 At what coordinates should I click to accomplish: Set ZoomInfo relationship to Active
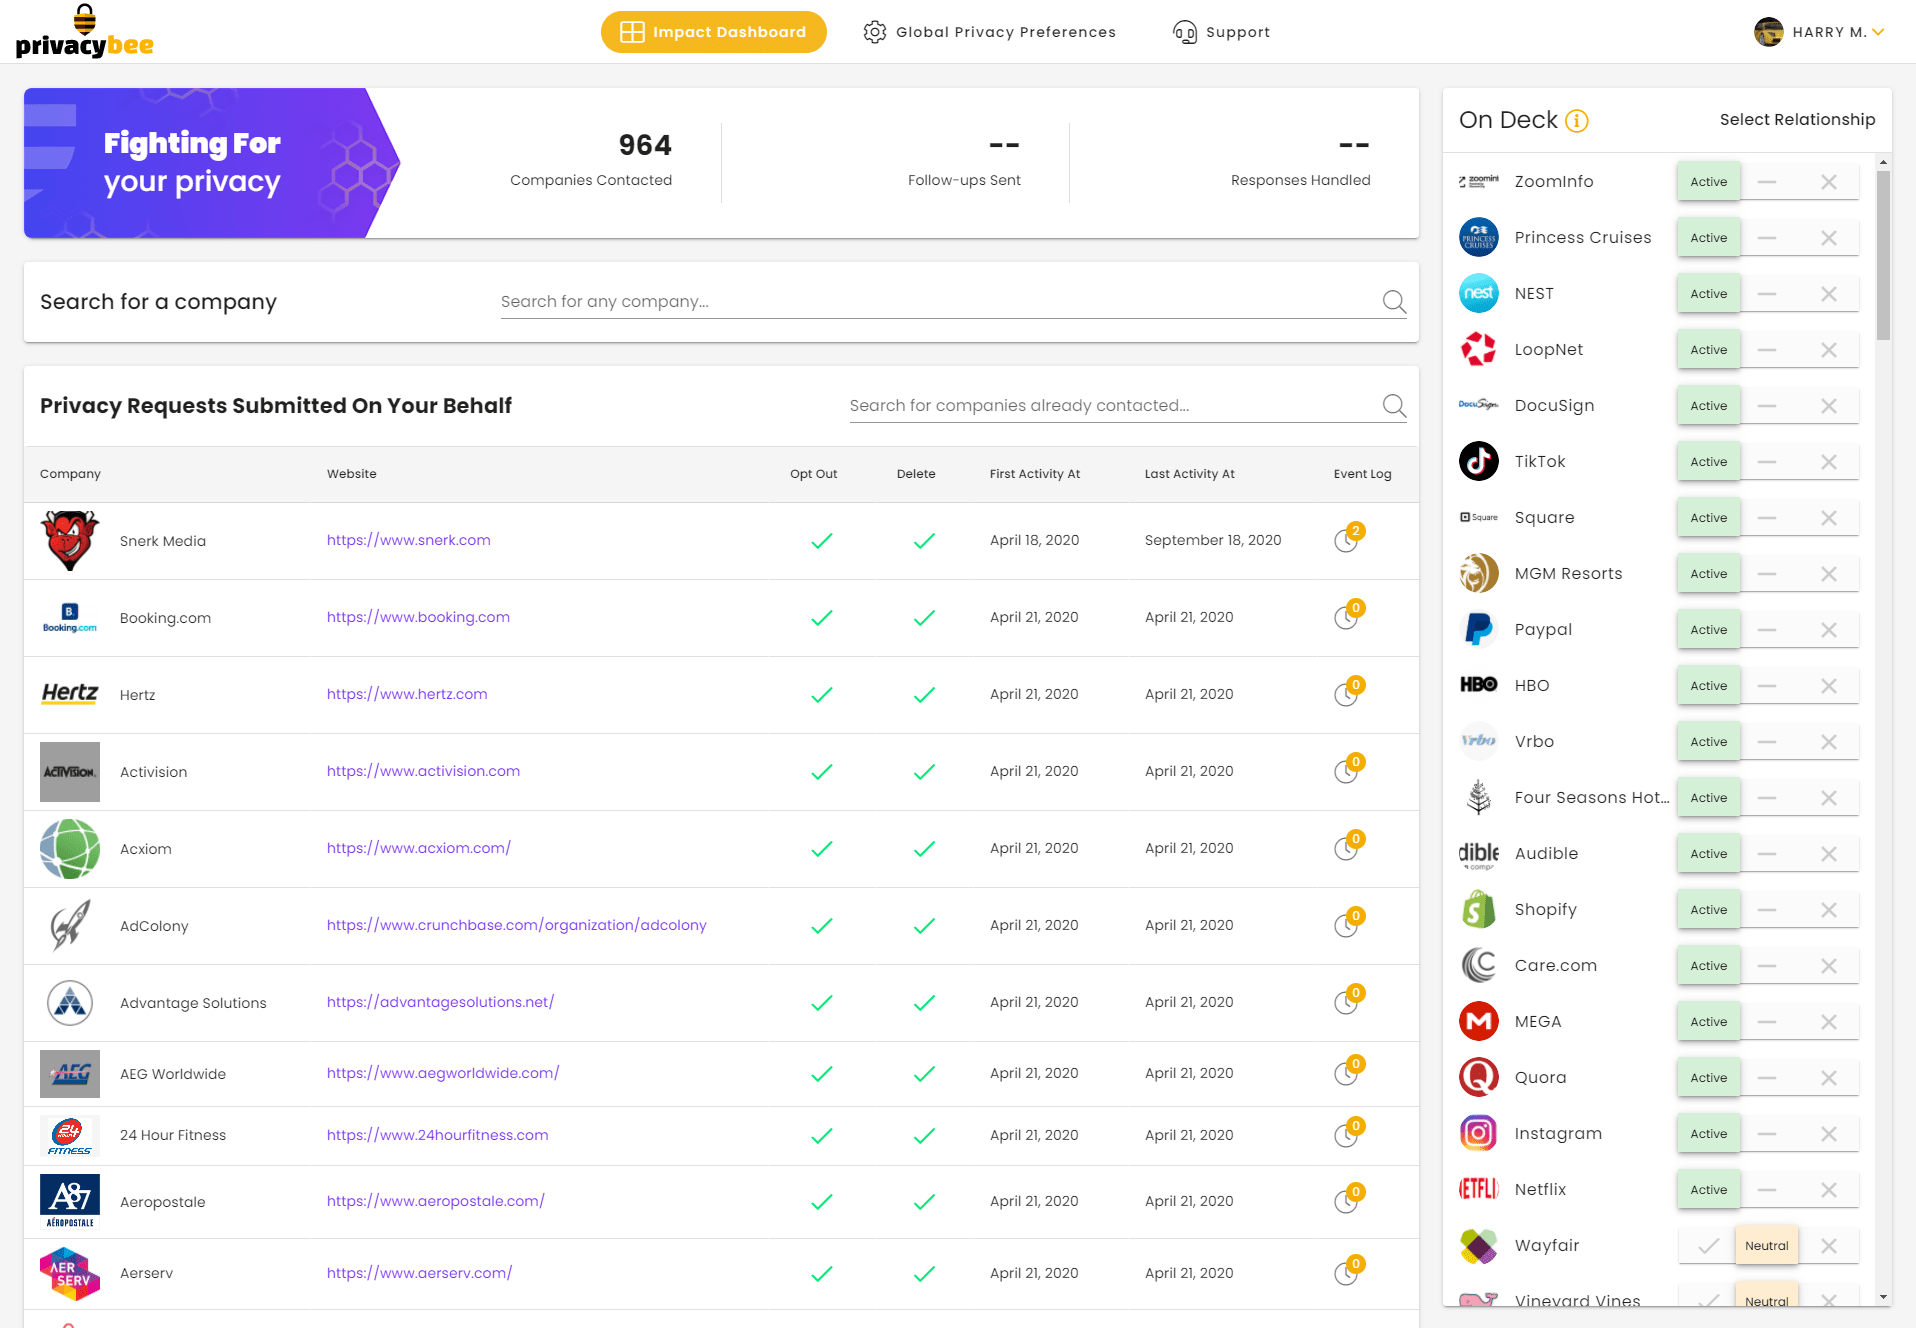(x=1708, y=181)
